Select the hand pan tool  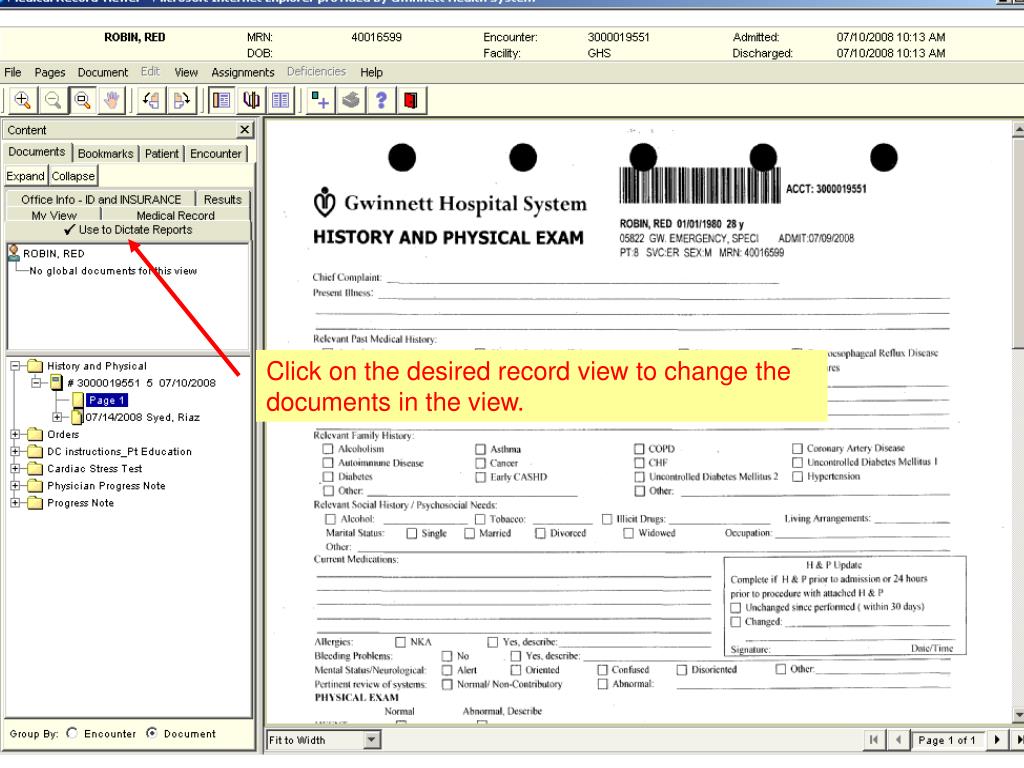[x=112, y=100]
